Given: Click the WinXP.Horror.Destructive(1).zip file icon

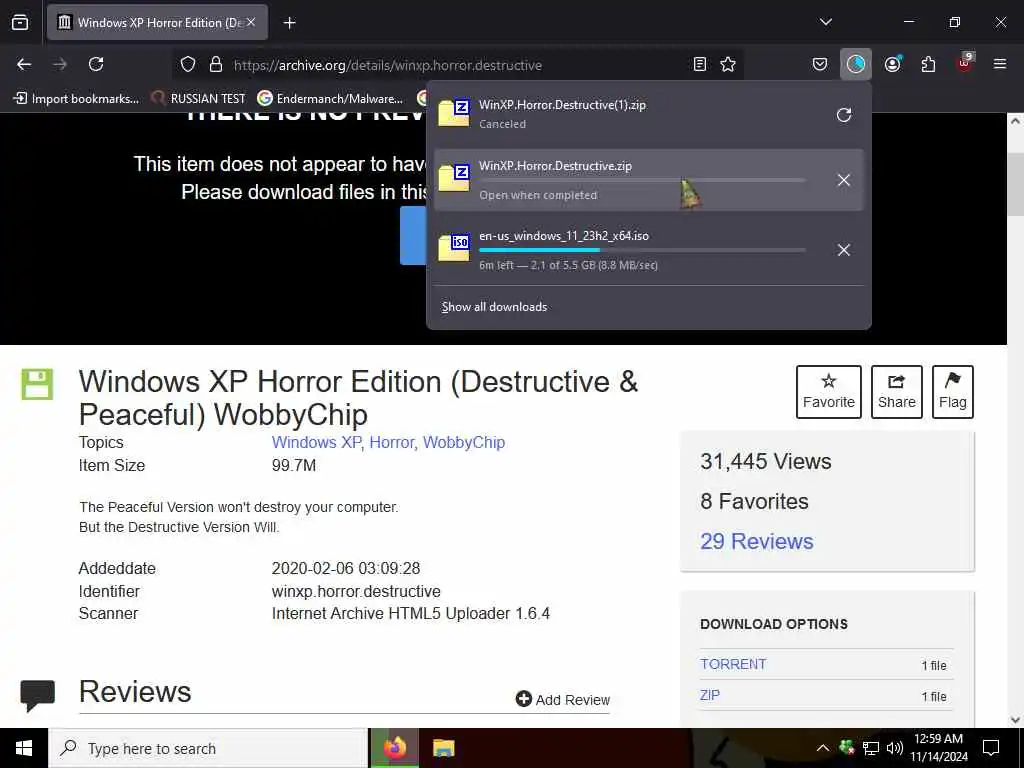Looking at the screenshot, I should [454, 112].
